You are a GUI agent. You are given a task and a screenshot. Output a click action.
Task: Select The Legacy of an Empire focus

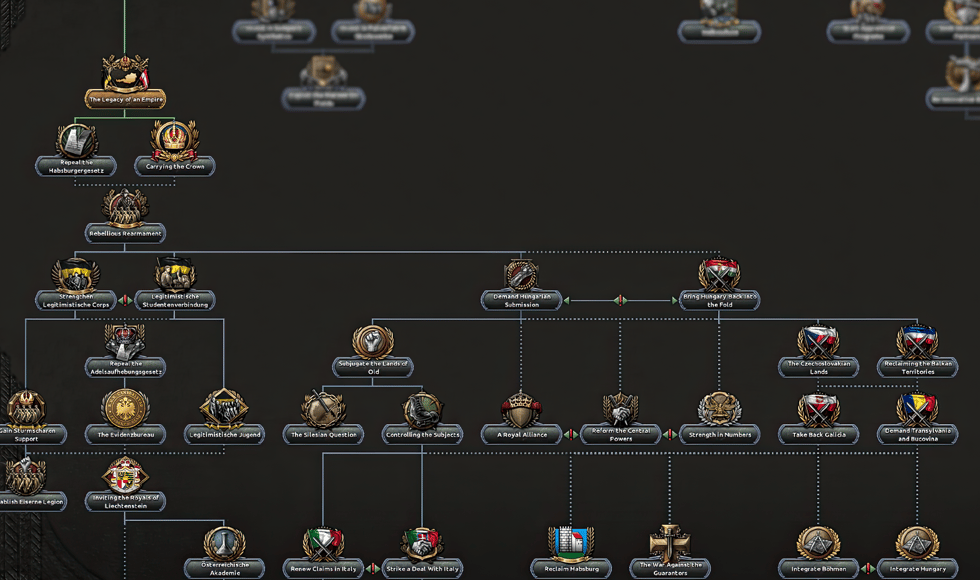pos(125,81)
